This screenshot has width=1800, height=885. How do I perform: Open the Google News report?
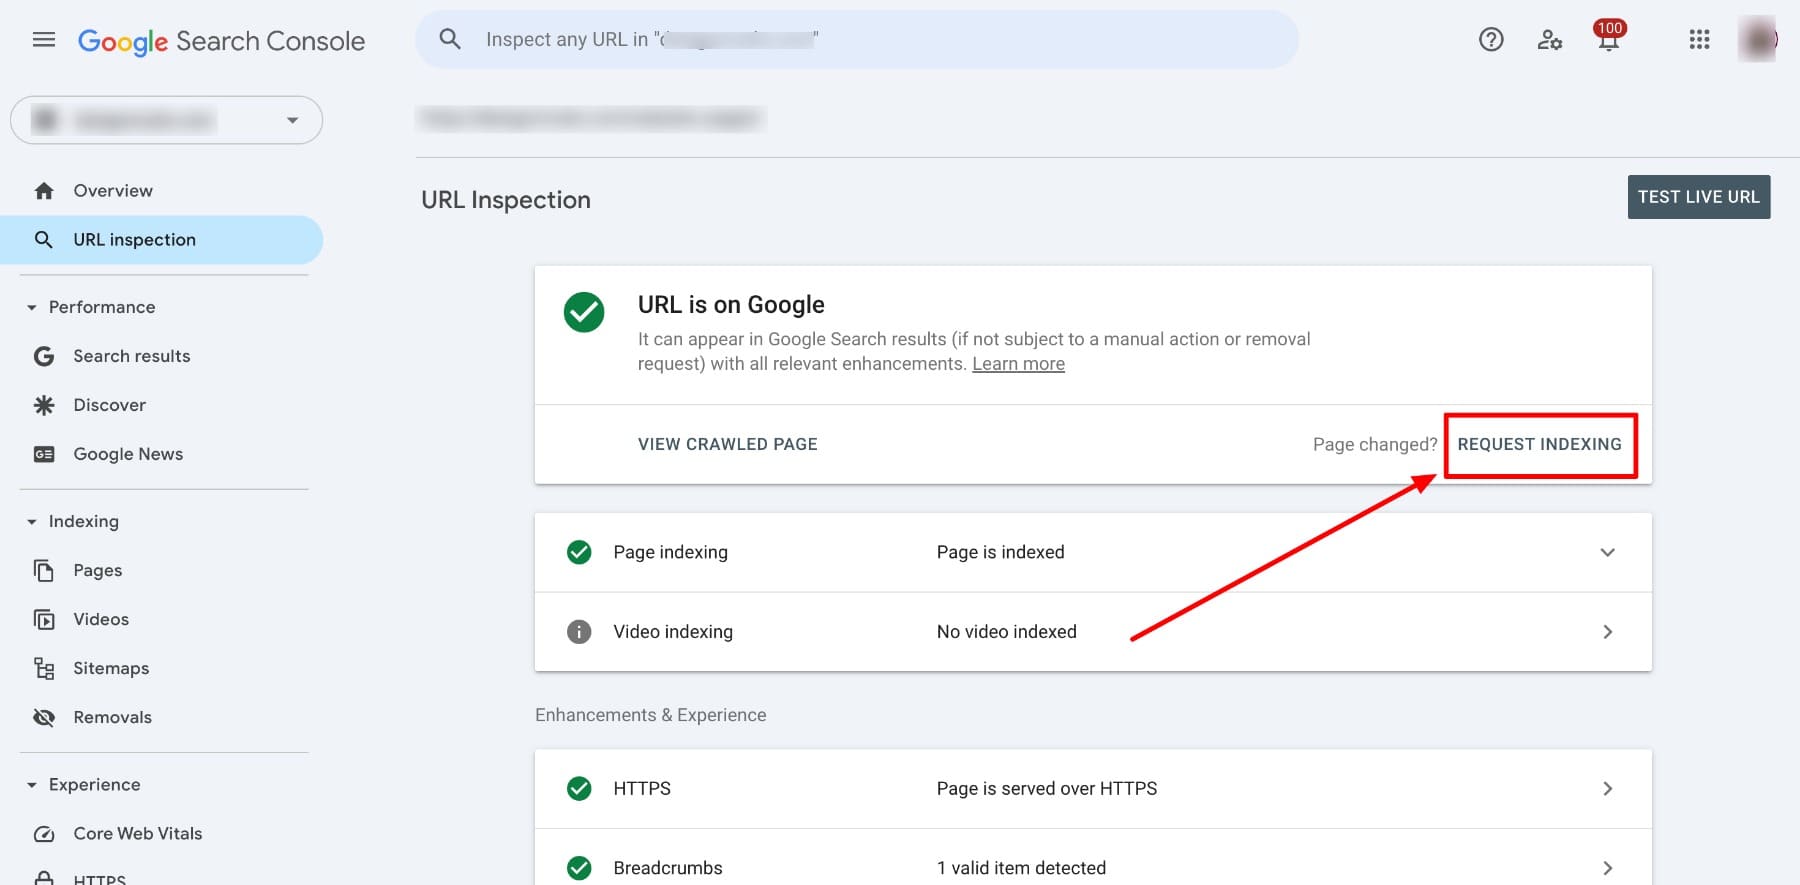coord(128,454)
